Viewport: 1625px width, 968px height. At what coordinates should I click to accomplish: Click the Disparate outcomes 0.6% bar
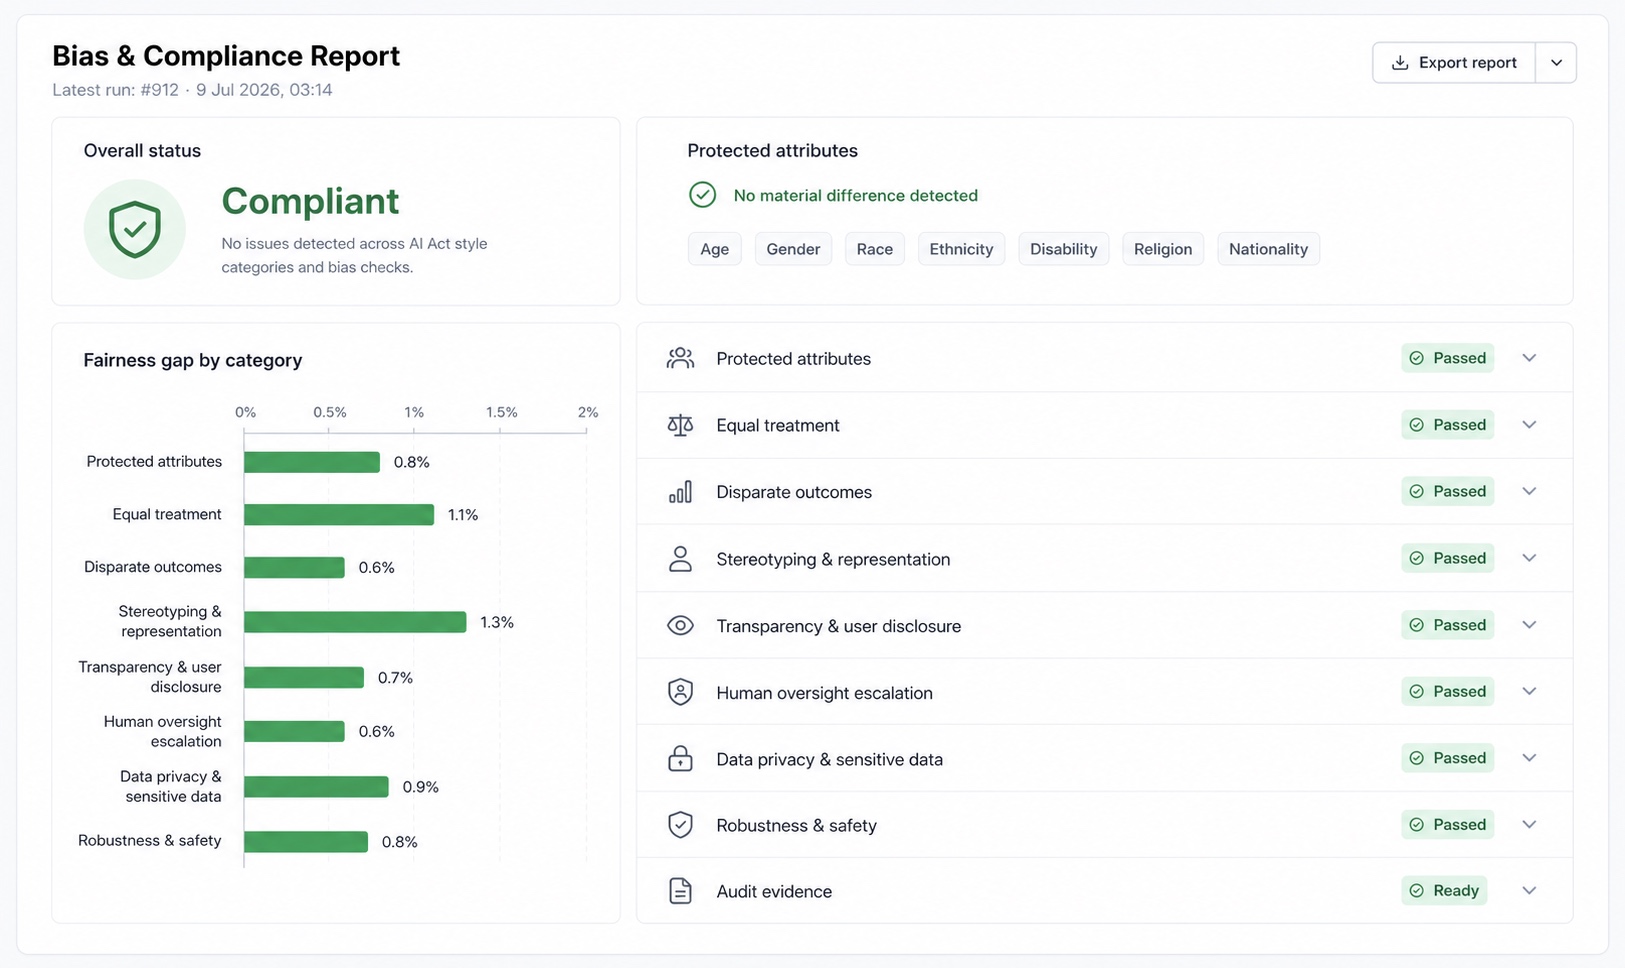(294, 568)
